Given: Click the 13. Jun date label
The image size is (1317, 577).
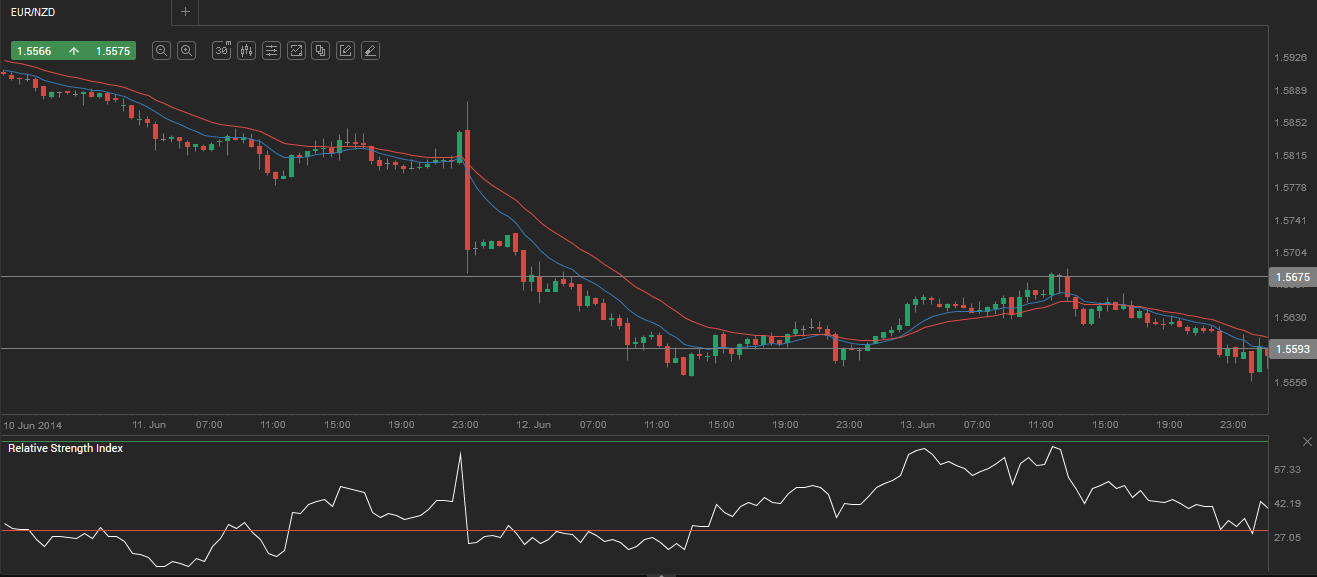Looking at the screenshot, I should (x=919, y=425).
